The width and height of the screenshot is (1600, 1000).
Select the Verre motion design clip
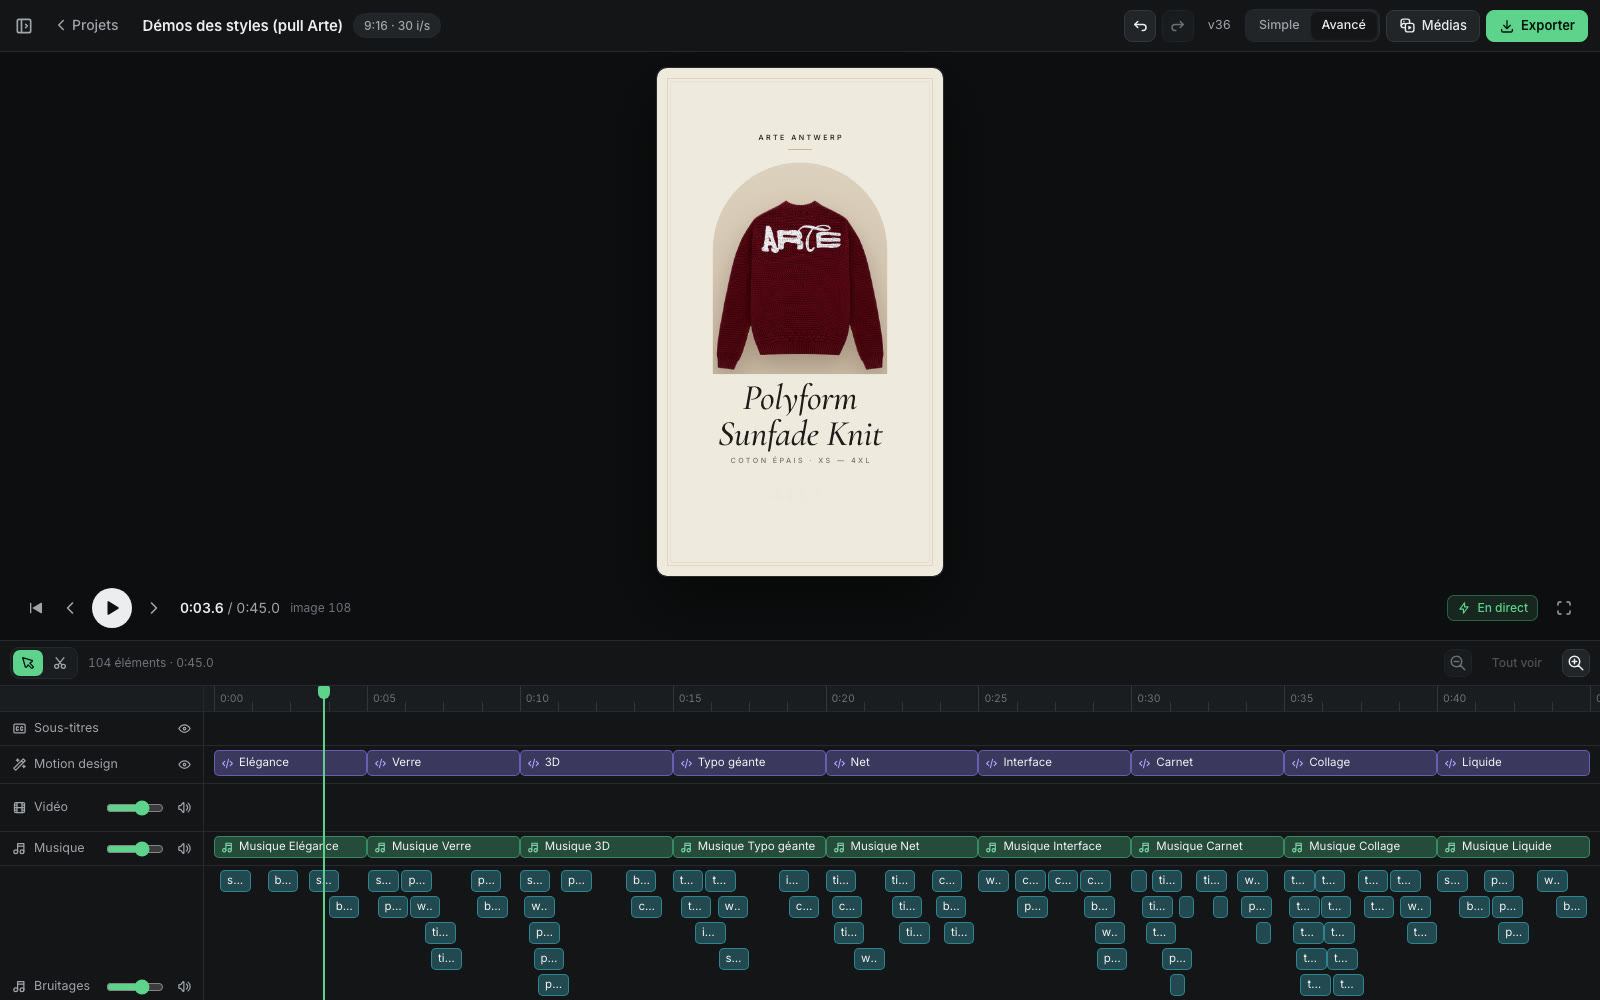pos(443,763)
